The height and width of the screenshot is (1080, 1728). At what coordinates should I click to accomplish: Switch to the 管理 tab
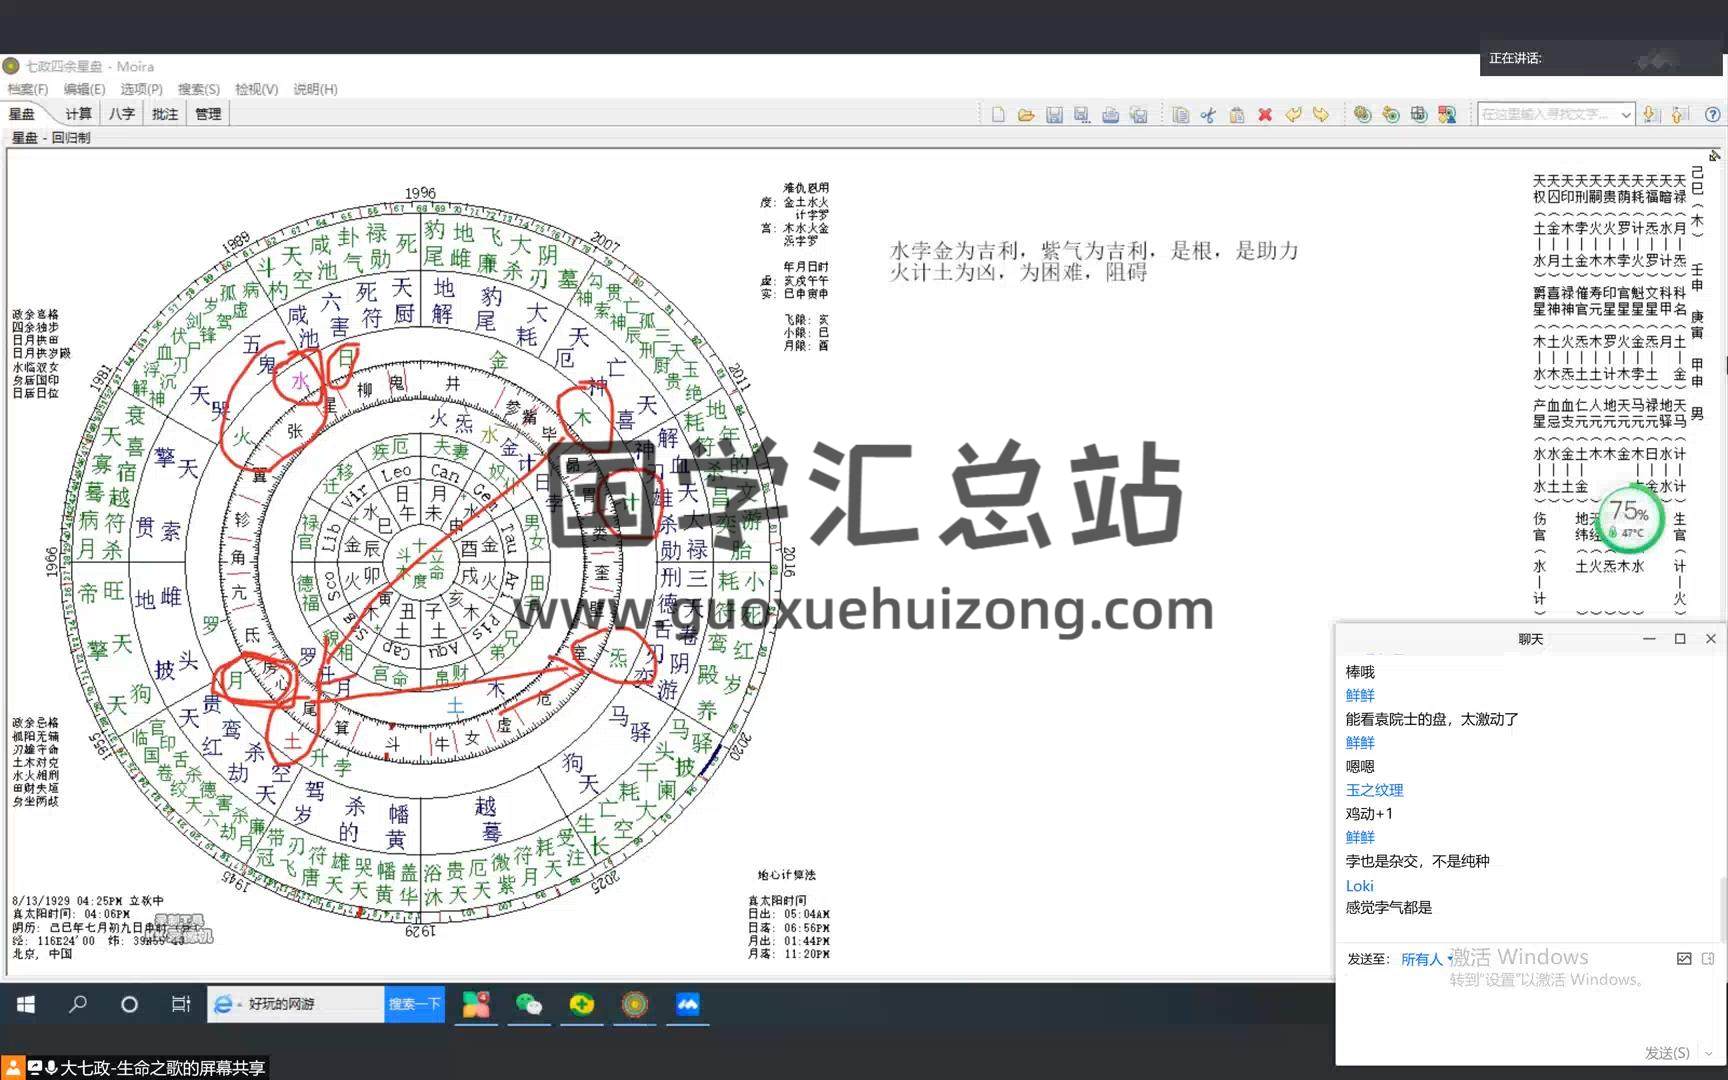208,114
